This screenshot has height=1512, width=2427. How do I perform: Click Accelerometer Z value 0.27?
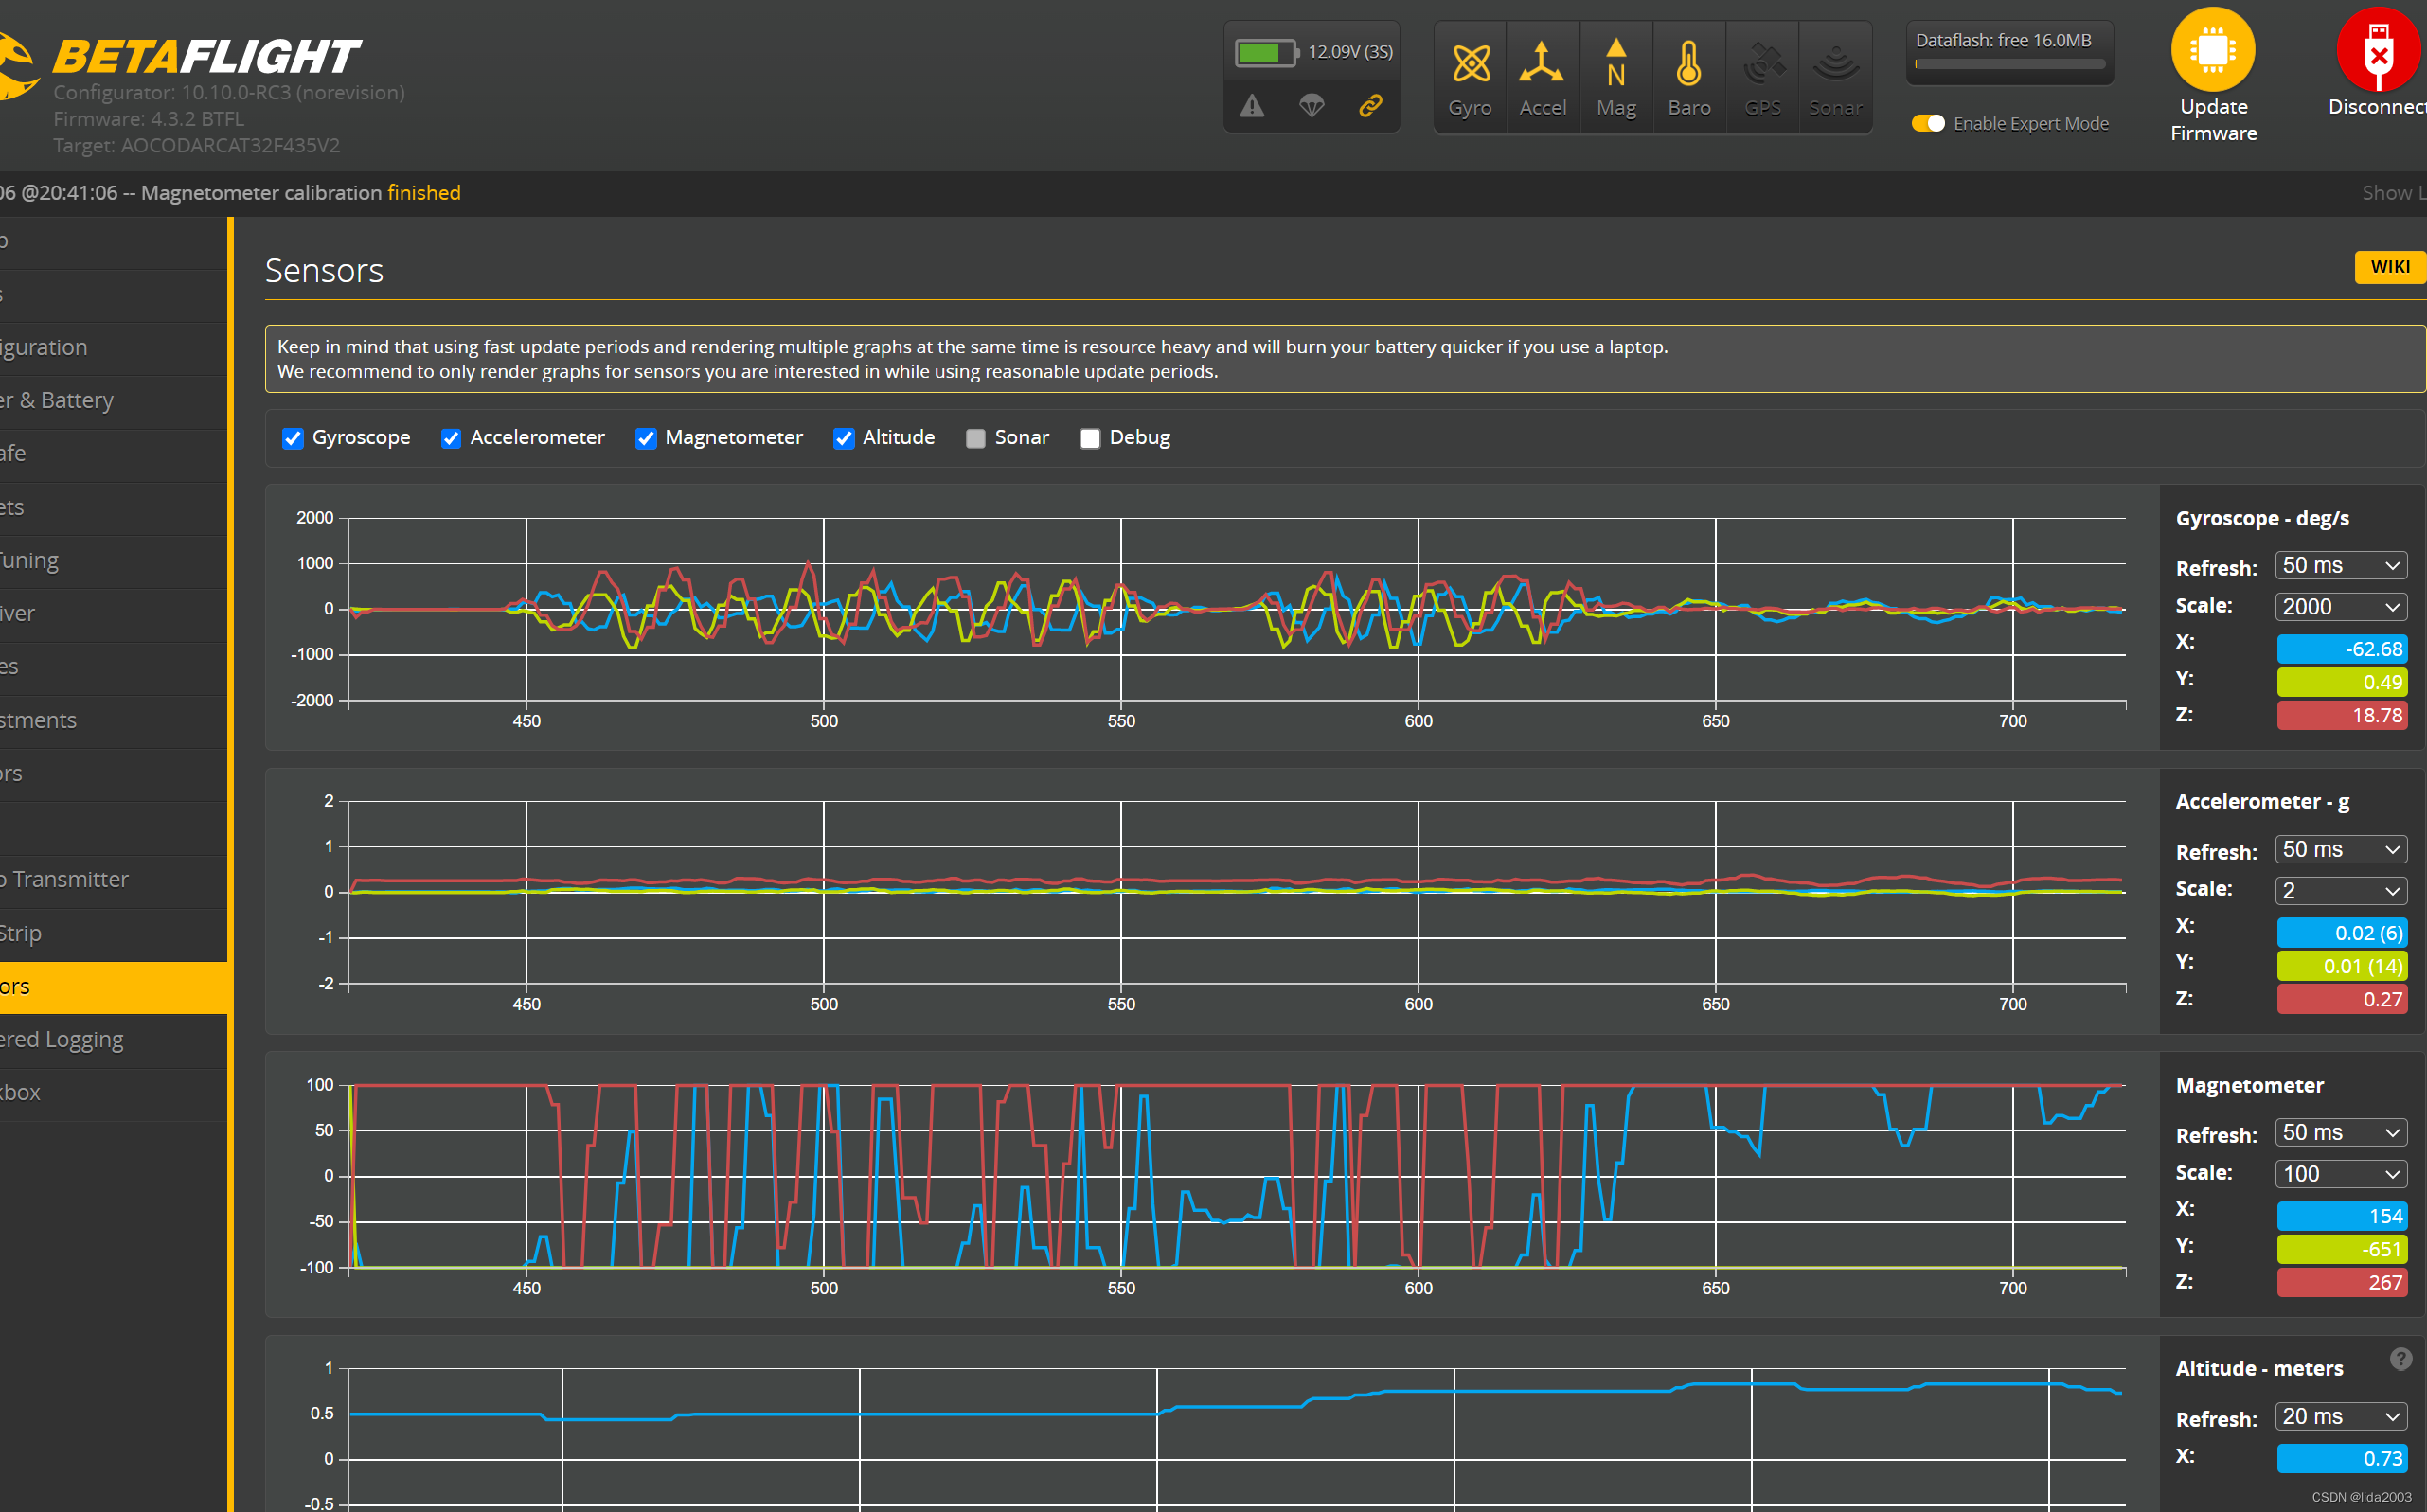pos(2341,999)
